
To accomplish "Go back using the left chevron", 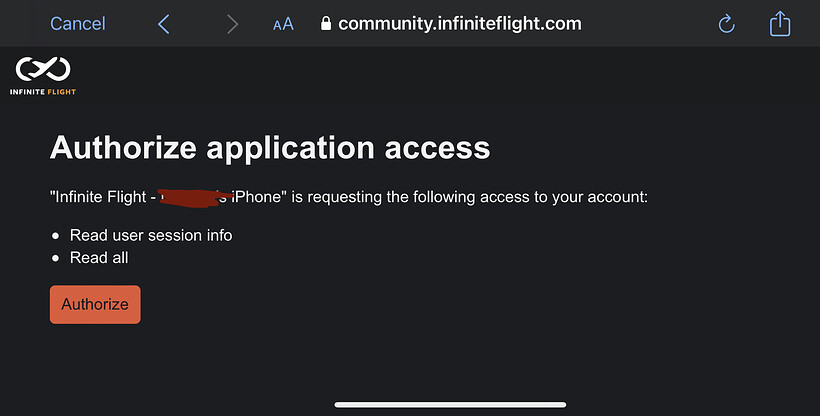I will (164, 24).
